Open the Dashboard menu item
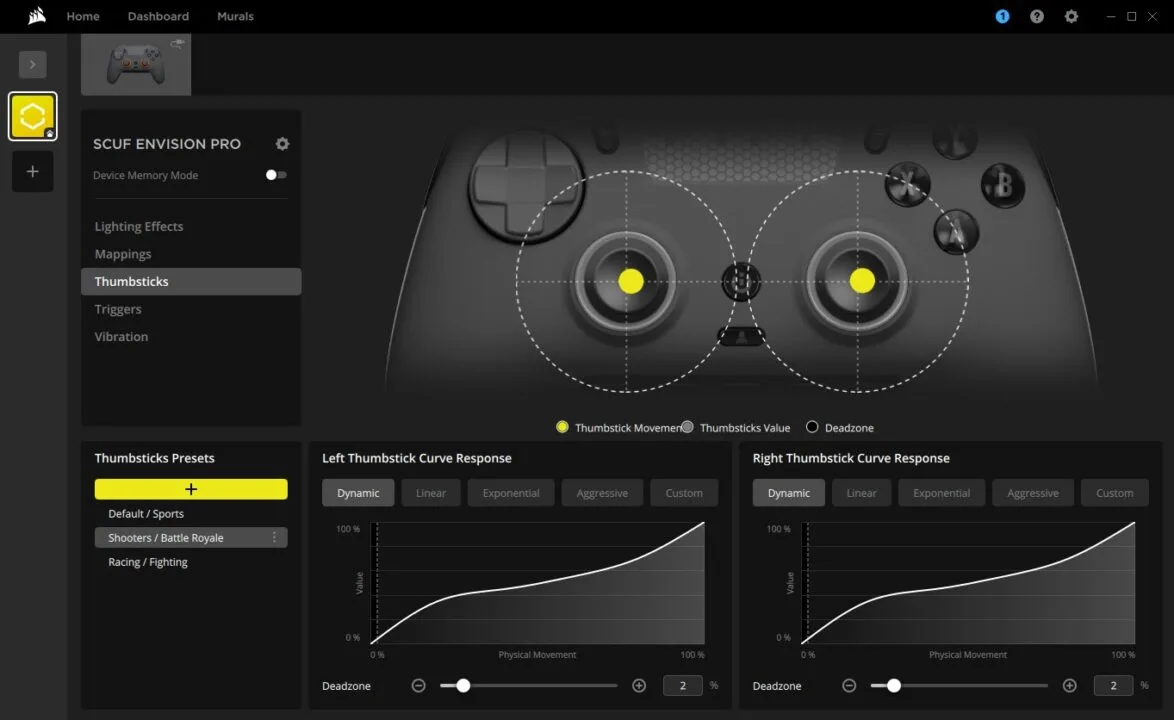This screenshot has height=720, width=1174. point(158,16)
